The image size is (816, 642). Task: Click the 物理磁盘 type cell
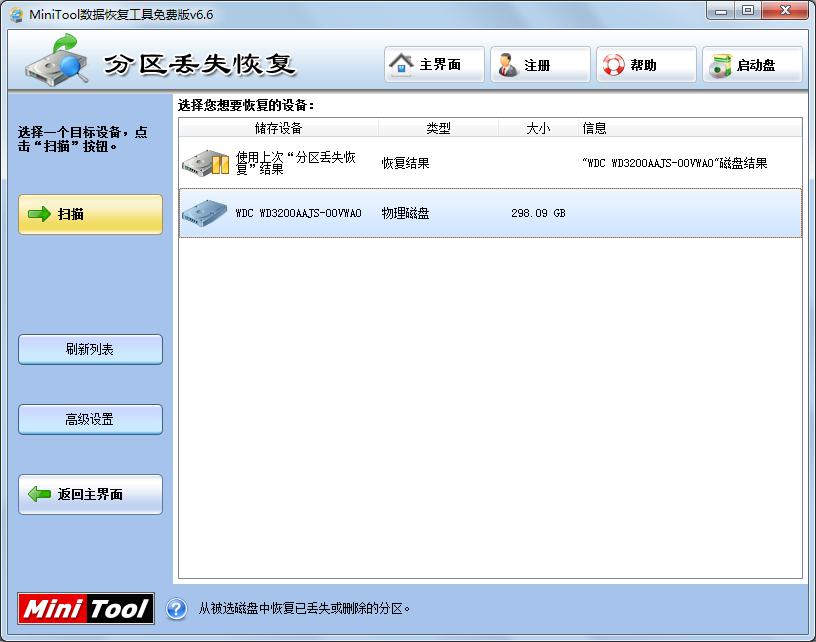click(405, 213)
